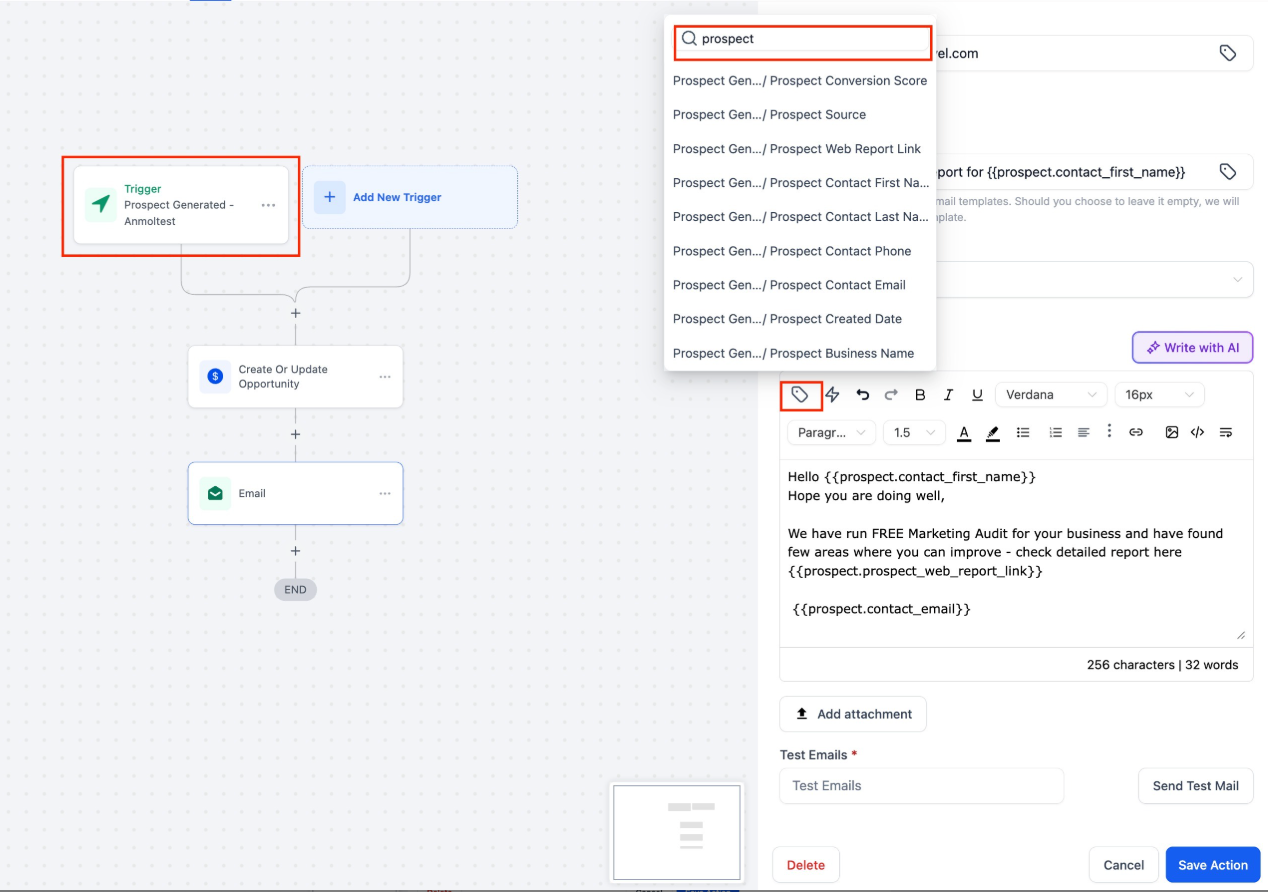Click the text wrap icon at toolbar end

pyautogui.click(x=1226, y=433)
